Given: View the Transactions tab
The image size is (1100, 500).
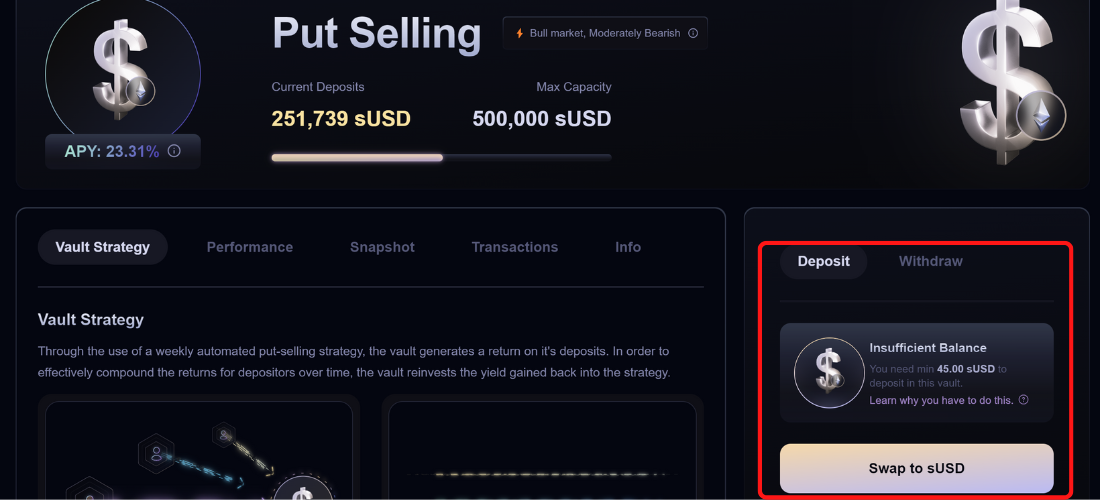Looking at the screenshot, I should click(x=515, y=247).
